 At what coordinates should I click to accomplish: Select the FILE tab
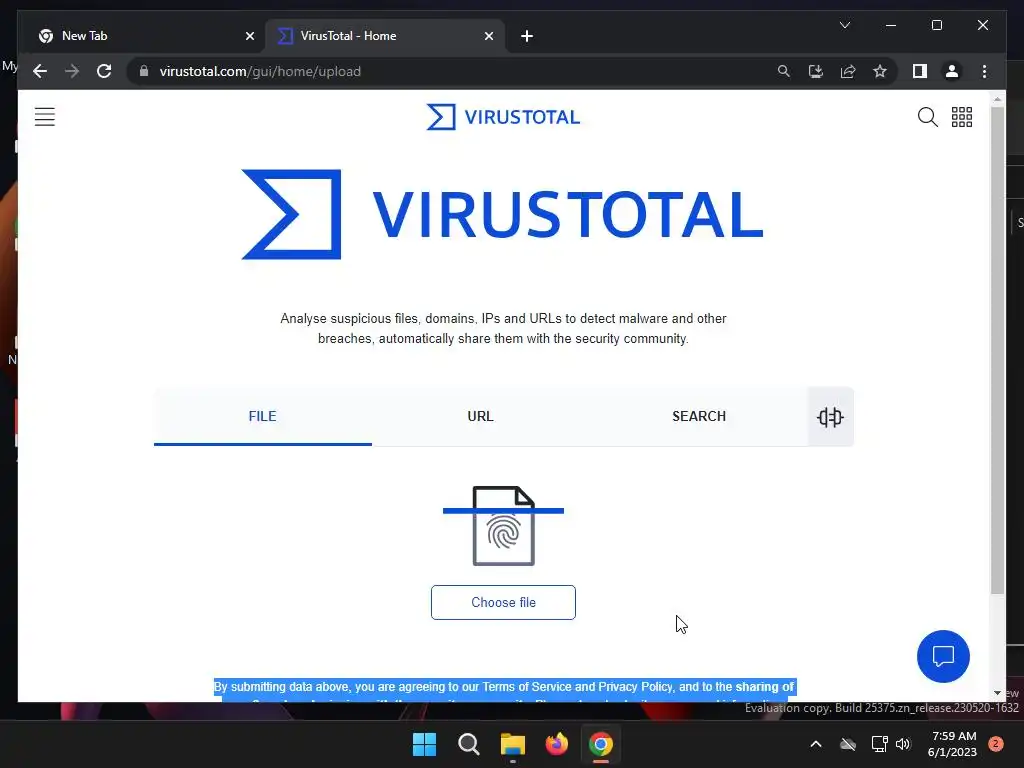pos(263,416)
